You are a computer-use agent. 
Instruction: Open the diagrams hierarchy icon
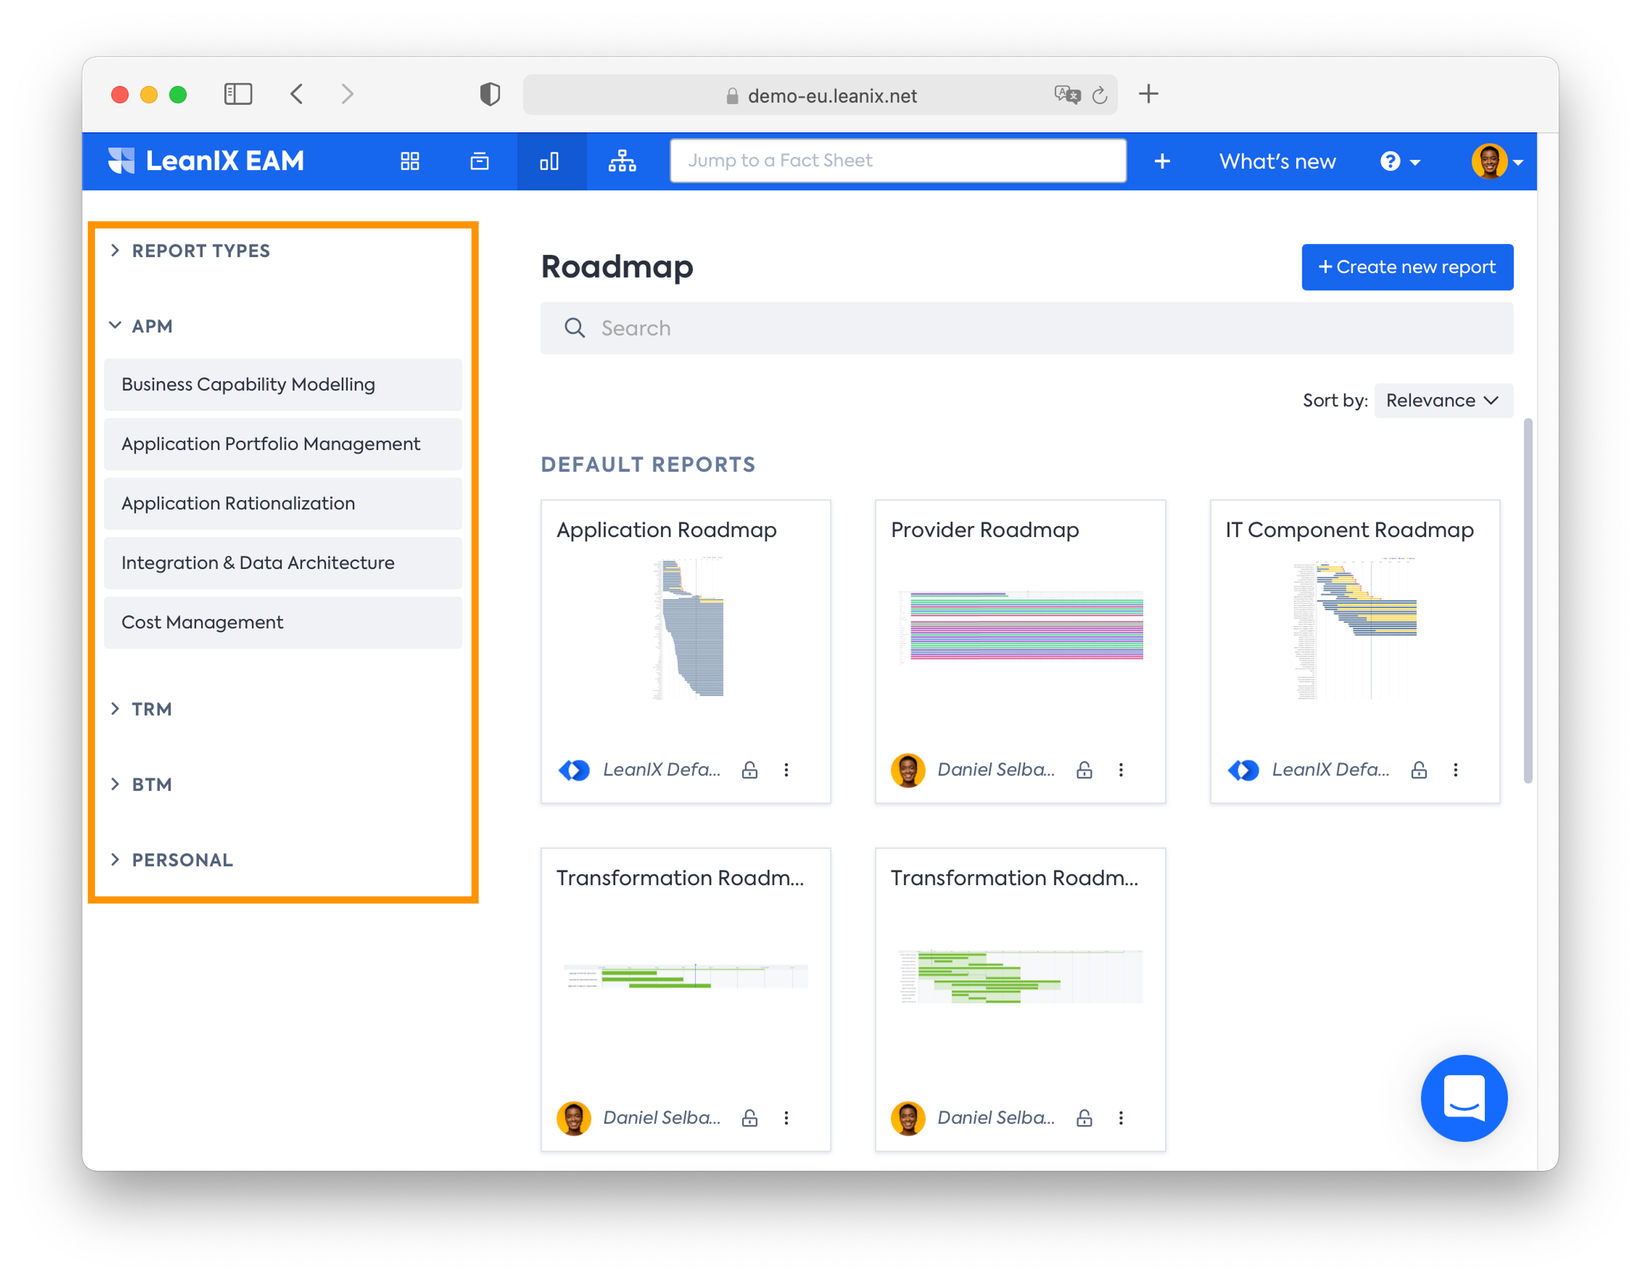[x=622, y=161]
